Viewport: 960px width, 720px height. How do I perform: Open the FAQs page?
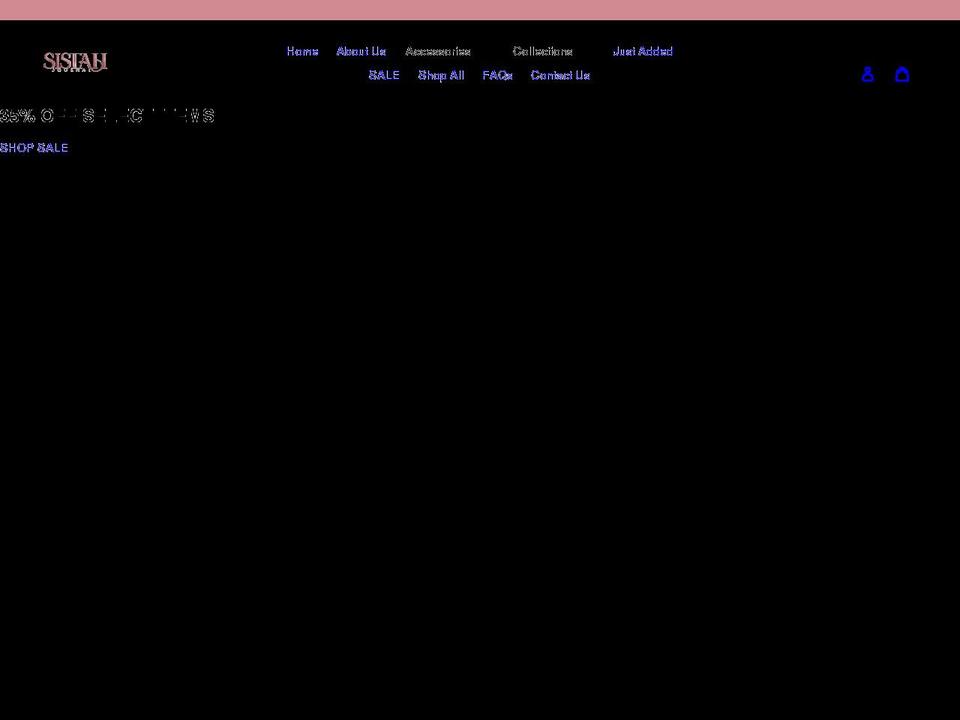(x=497, y=75)
